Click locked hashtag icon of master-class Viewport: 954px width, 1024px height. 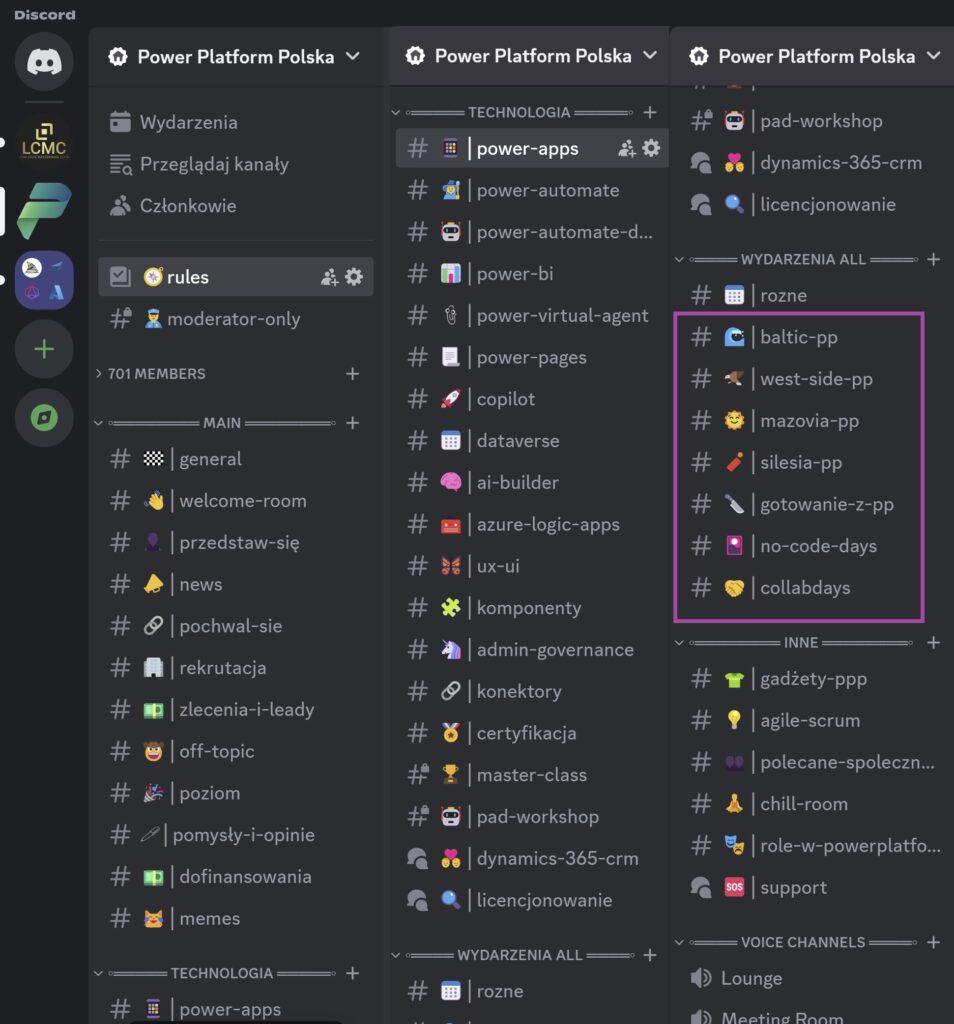click(x=419, y=775)
